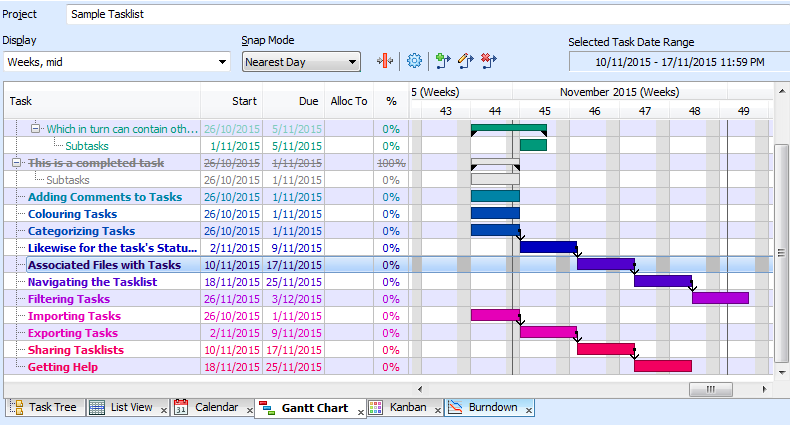Click the Delete Dependency red cross icon

point(489,61)
